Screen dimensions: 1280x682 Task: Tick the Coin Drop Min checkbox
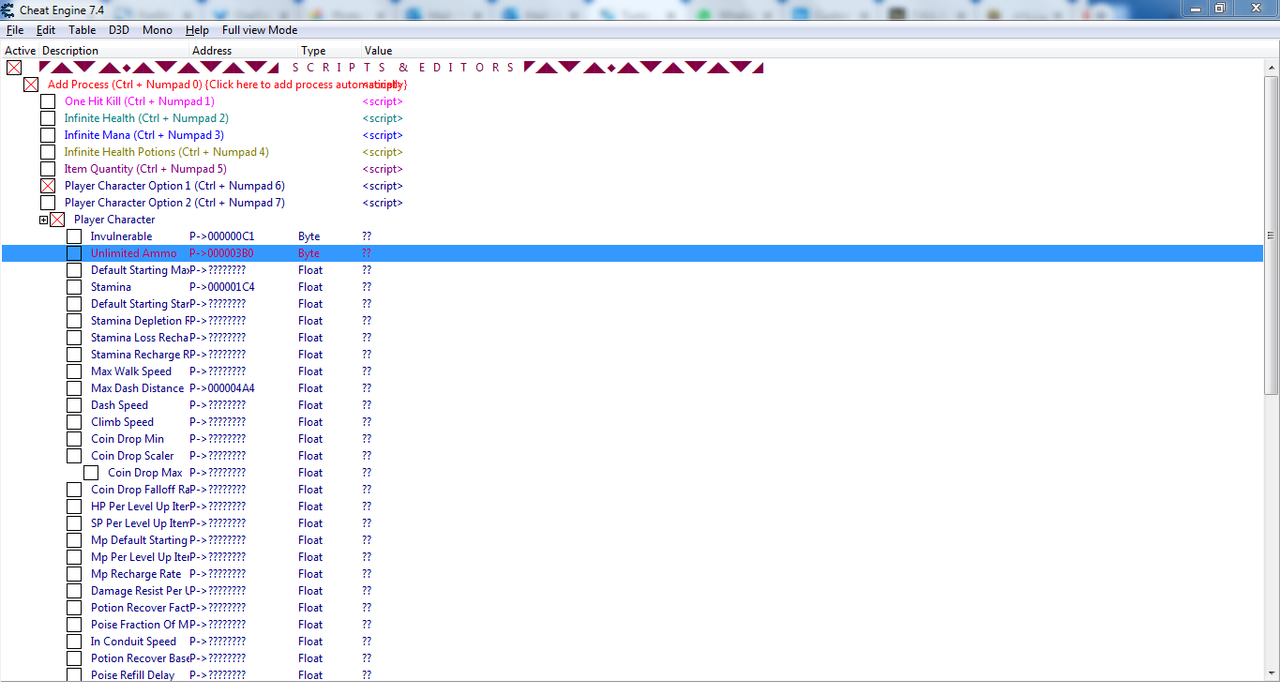point(74,440)
